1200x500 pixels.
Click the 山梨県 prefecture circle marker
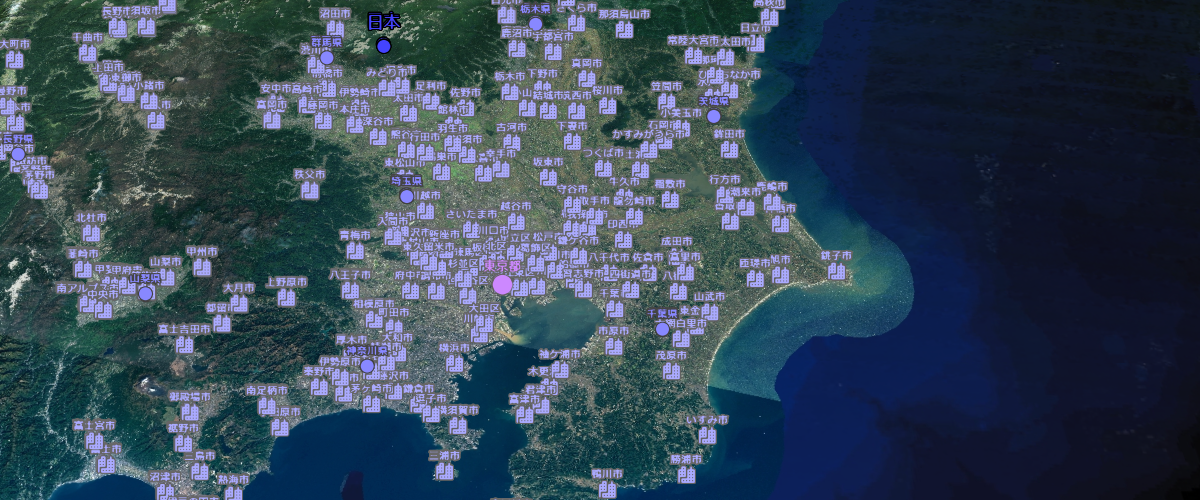(x=146, y=293)
